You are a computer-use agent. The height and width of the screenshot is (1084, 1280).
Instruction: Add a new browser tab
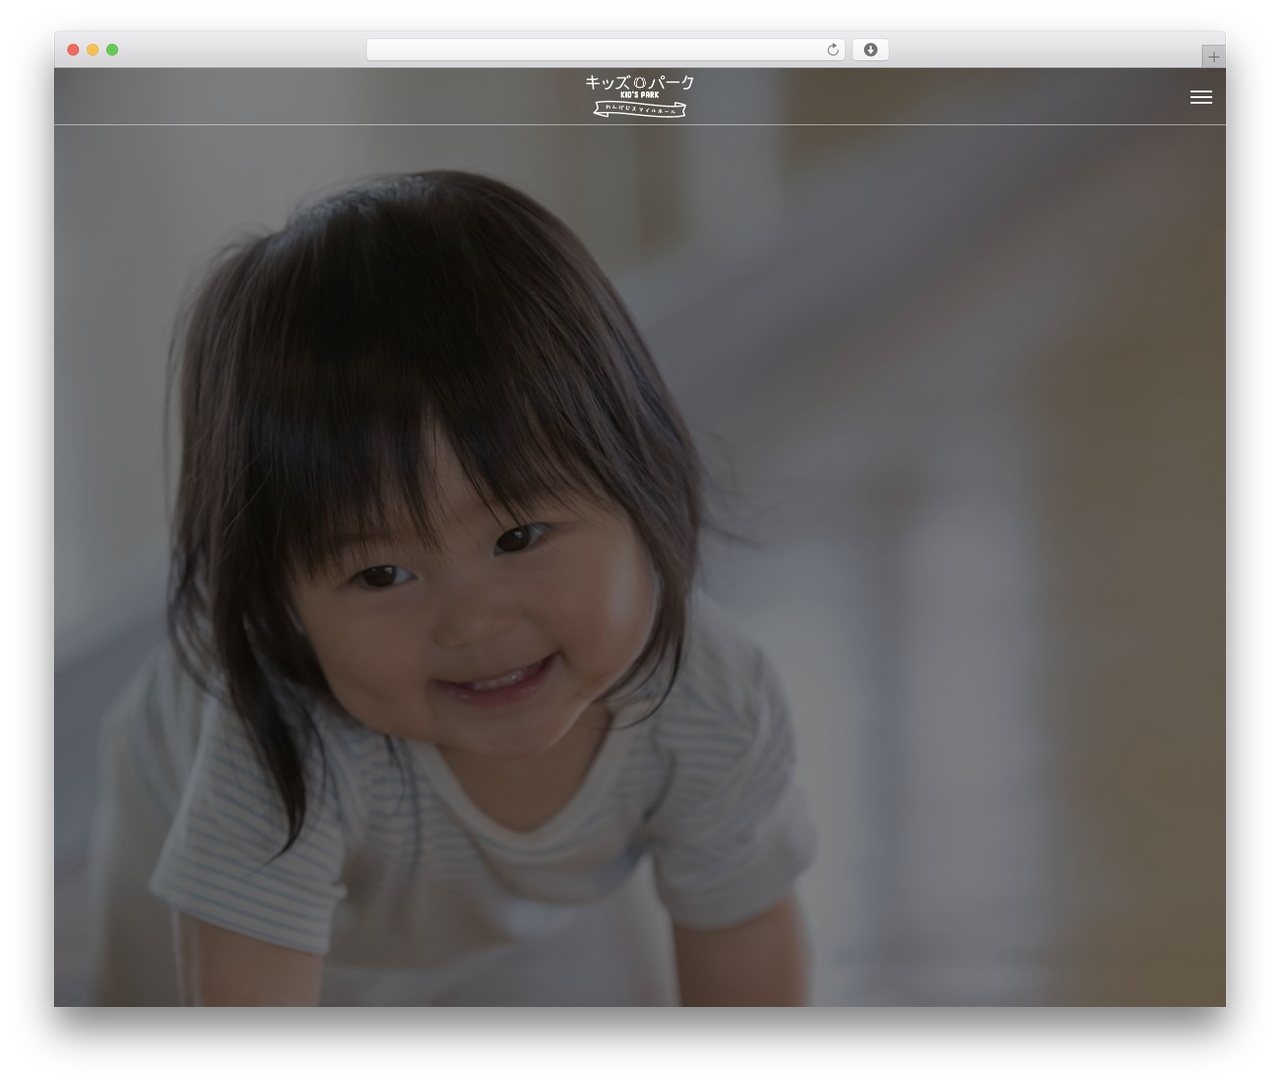(x=1213, y=57)
